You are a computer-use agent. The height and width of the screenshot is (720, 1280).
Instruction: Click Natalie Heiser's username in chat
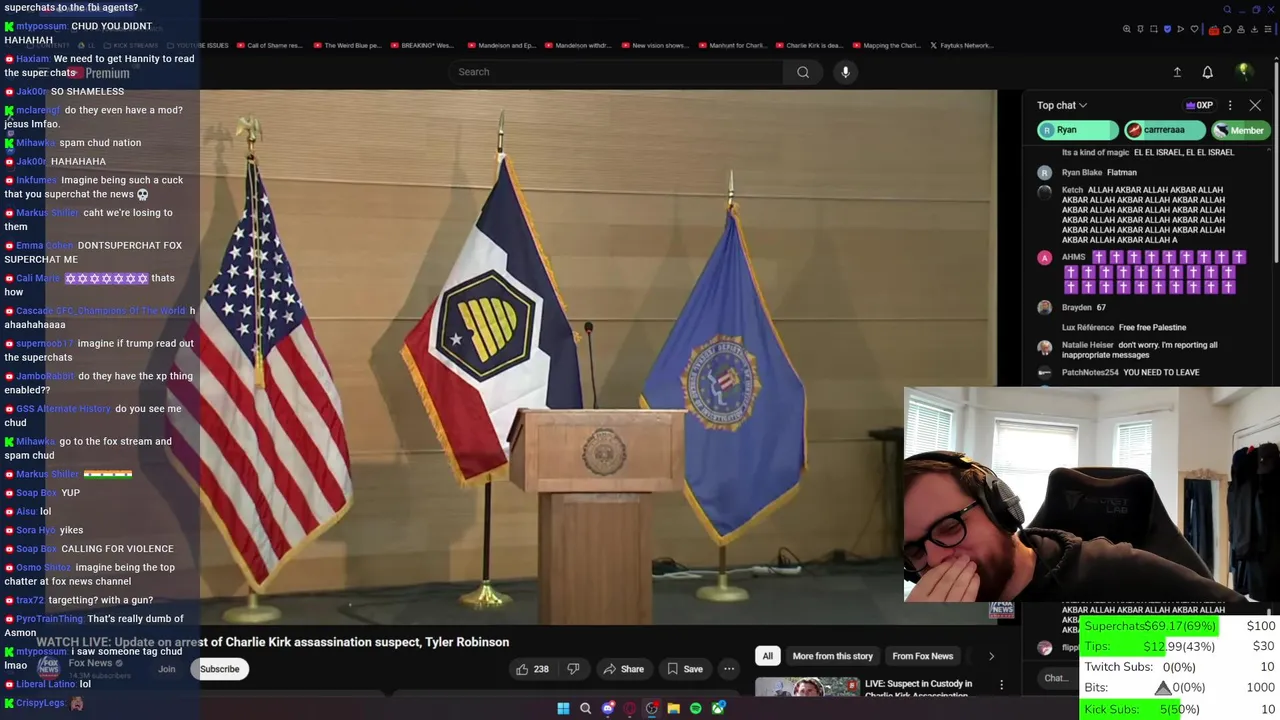tap(1087, 345)
